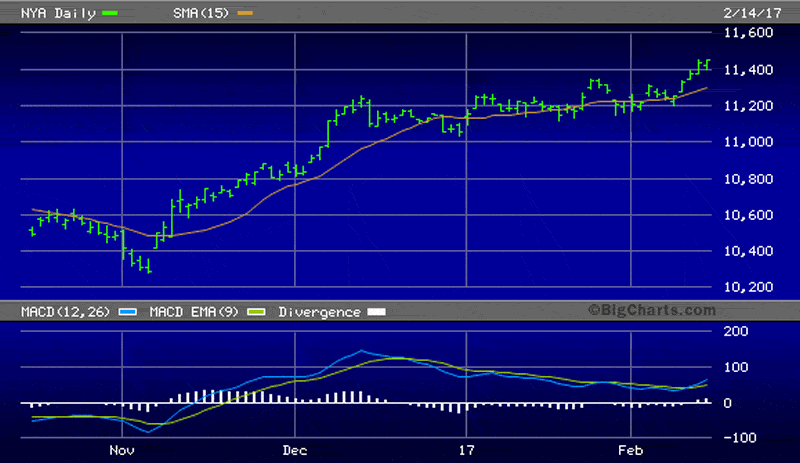Click the 11,600 price axis label
The image size is (800, 463).
[x=748, y=33]
